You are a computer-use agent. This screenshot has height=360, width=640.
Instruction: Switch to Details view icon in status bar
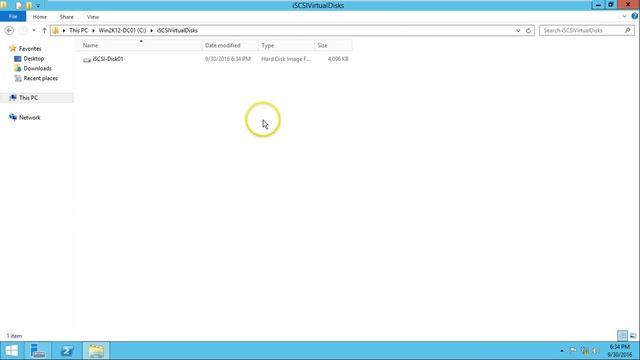622,336
